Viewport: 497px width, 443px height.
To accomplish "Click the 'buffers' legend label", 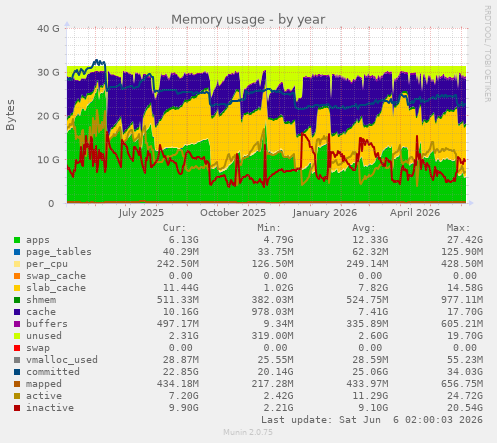I will [47, 324].
